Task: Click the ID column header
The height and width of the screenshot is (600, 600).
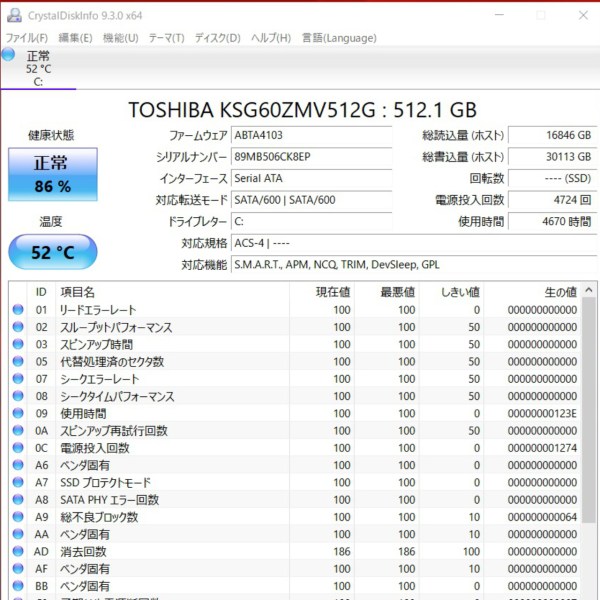Action: click(41, 292)
